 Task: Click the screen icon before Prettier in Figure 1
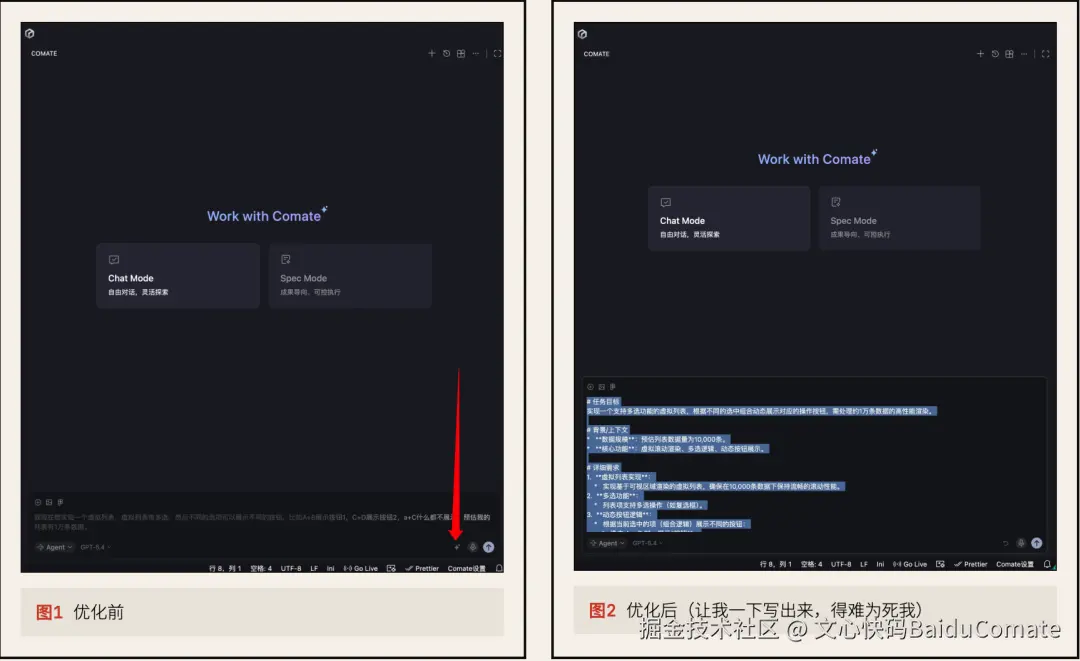tap(391, 568)
